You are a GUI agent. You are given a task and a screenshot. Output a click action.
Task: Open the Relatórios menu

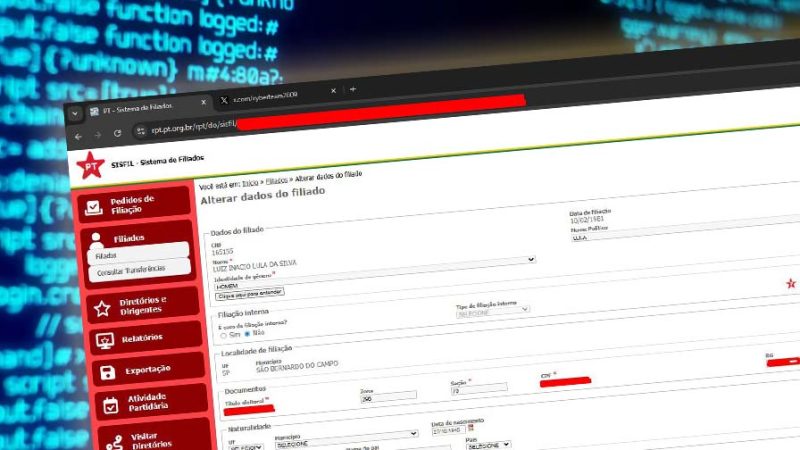146,338
